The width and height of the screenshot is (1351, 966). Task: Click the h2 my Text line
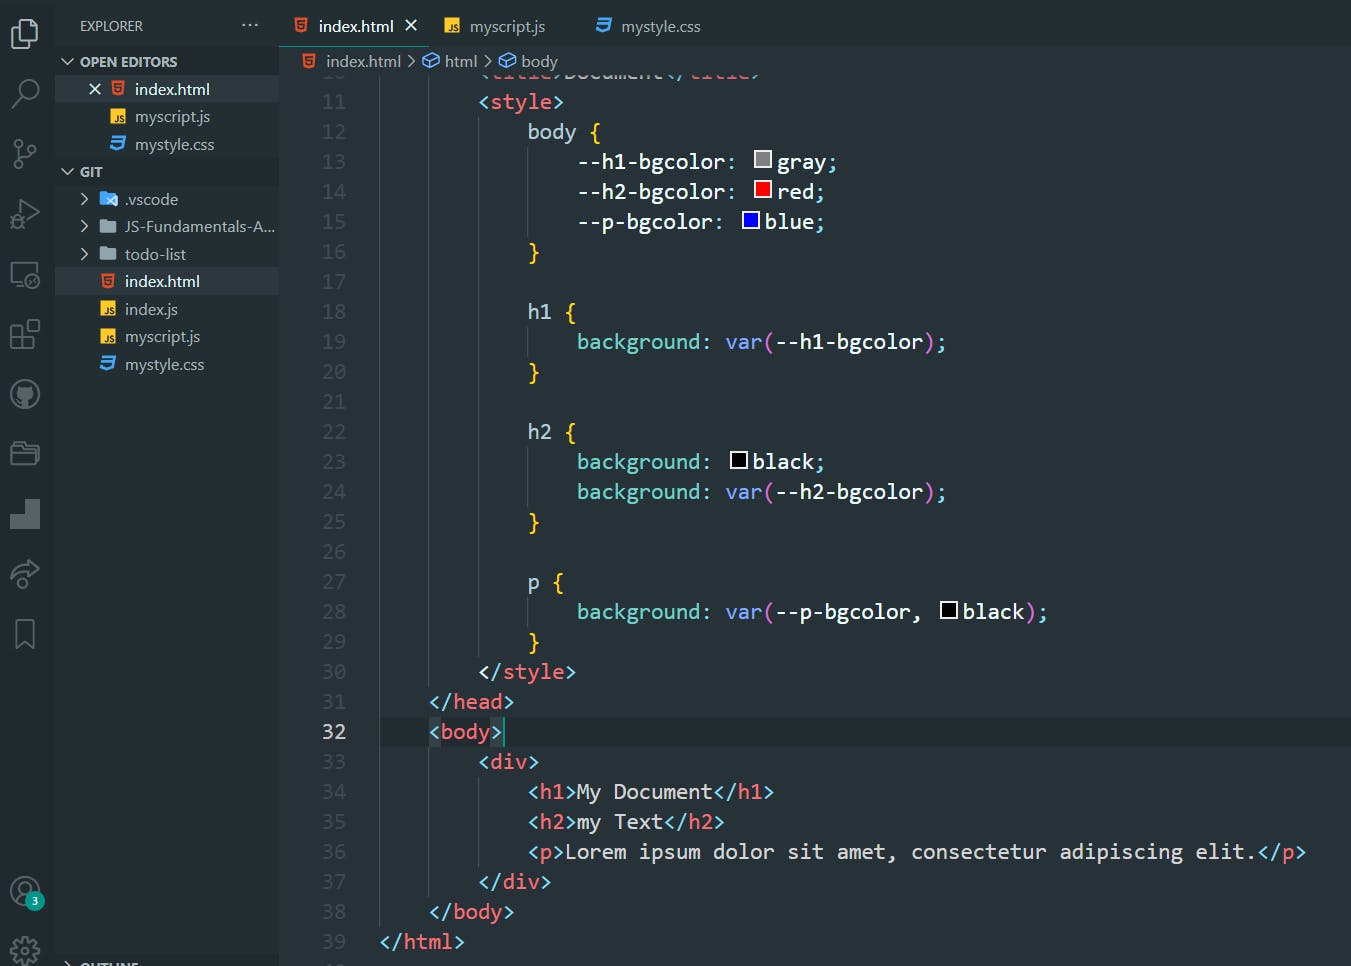point(626,822)
